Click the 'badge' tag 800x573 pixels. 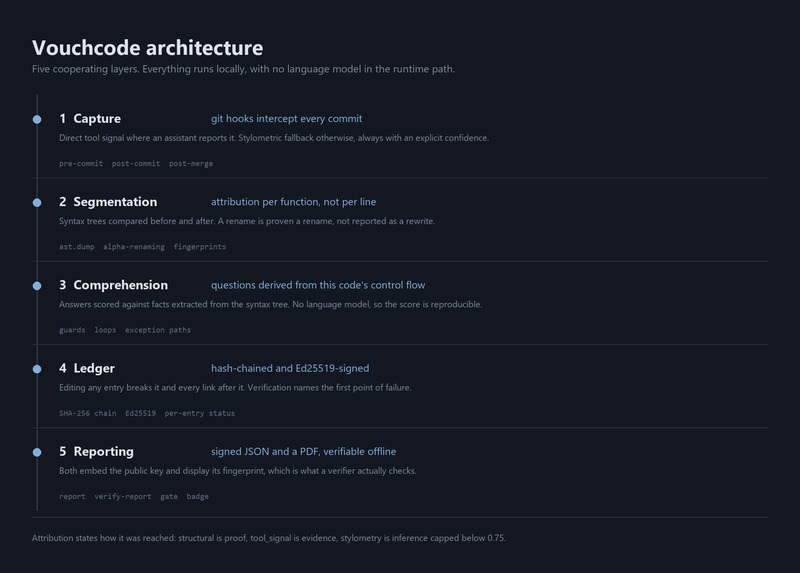tap(197, 496)
